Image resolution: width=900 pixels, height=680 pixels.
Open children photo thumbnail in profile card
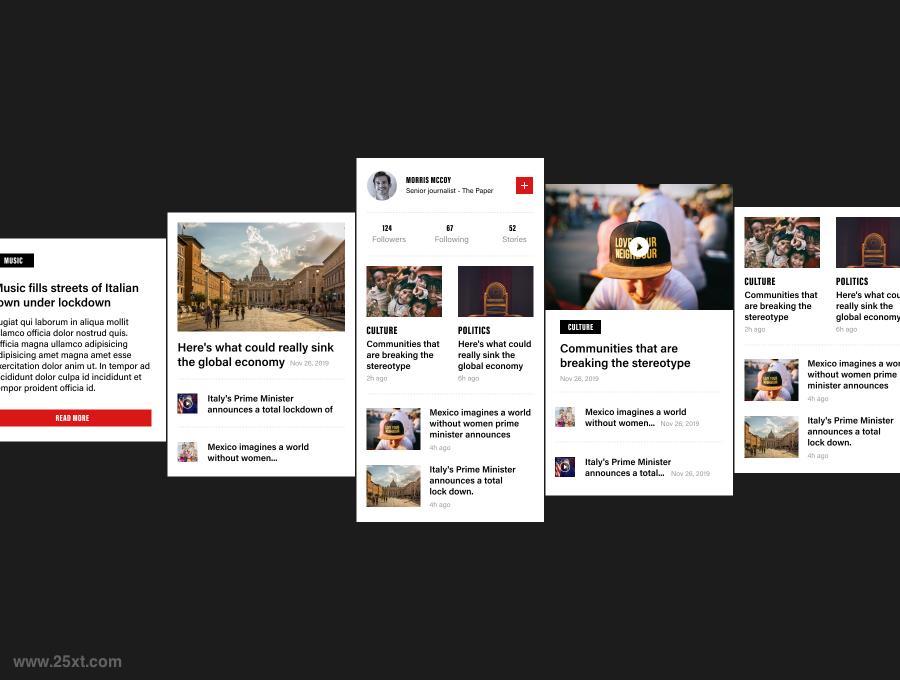pyautogui.click(x=404, y=292)
